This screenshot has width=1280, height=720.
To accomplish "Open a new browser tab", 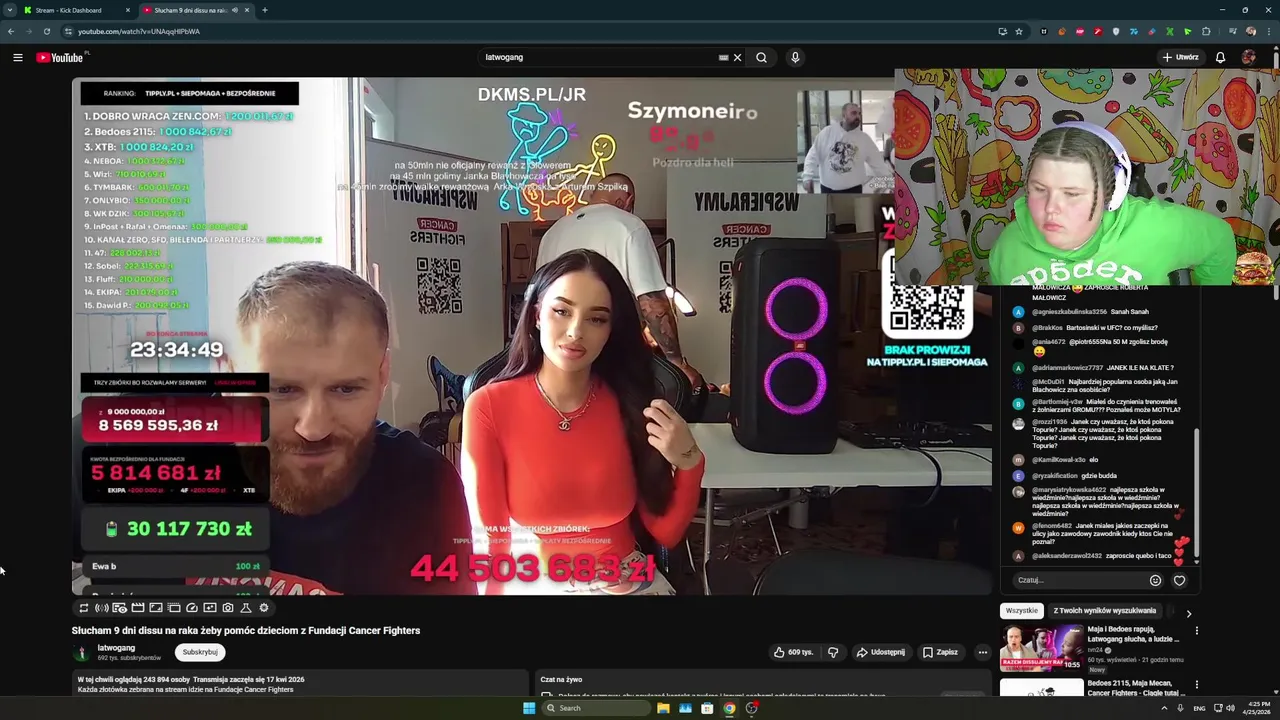I will [264, 10].
